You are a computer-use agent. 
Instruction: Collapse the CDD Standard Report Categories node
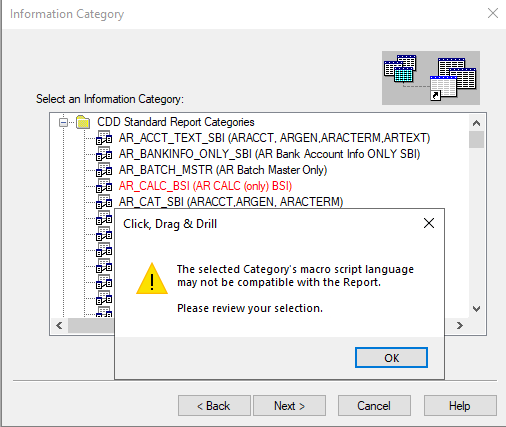[x=63, y=122]
